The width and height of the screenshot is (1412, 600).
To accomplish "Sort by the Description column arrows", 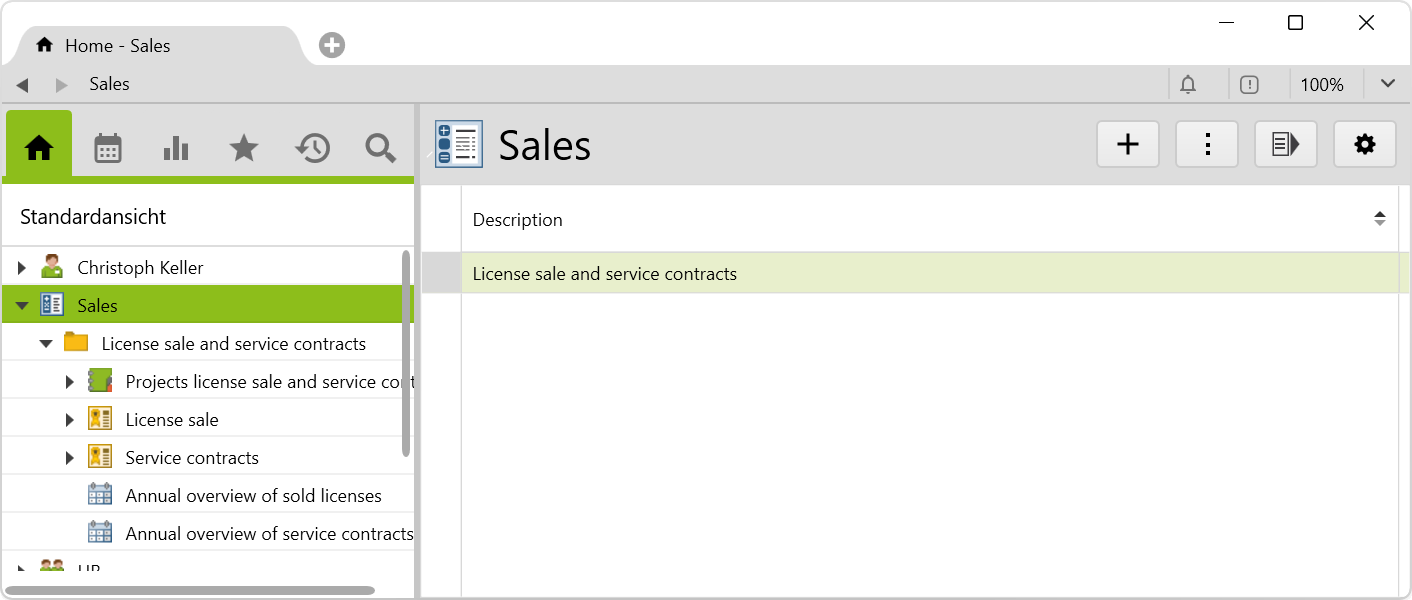I will pos(1379,219).
